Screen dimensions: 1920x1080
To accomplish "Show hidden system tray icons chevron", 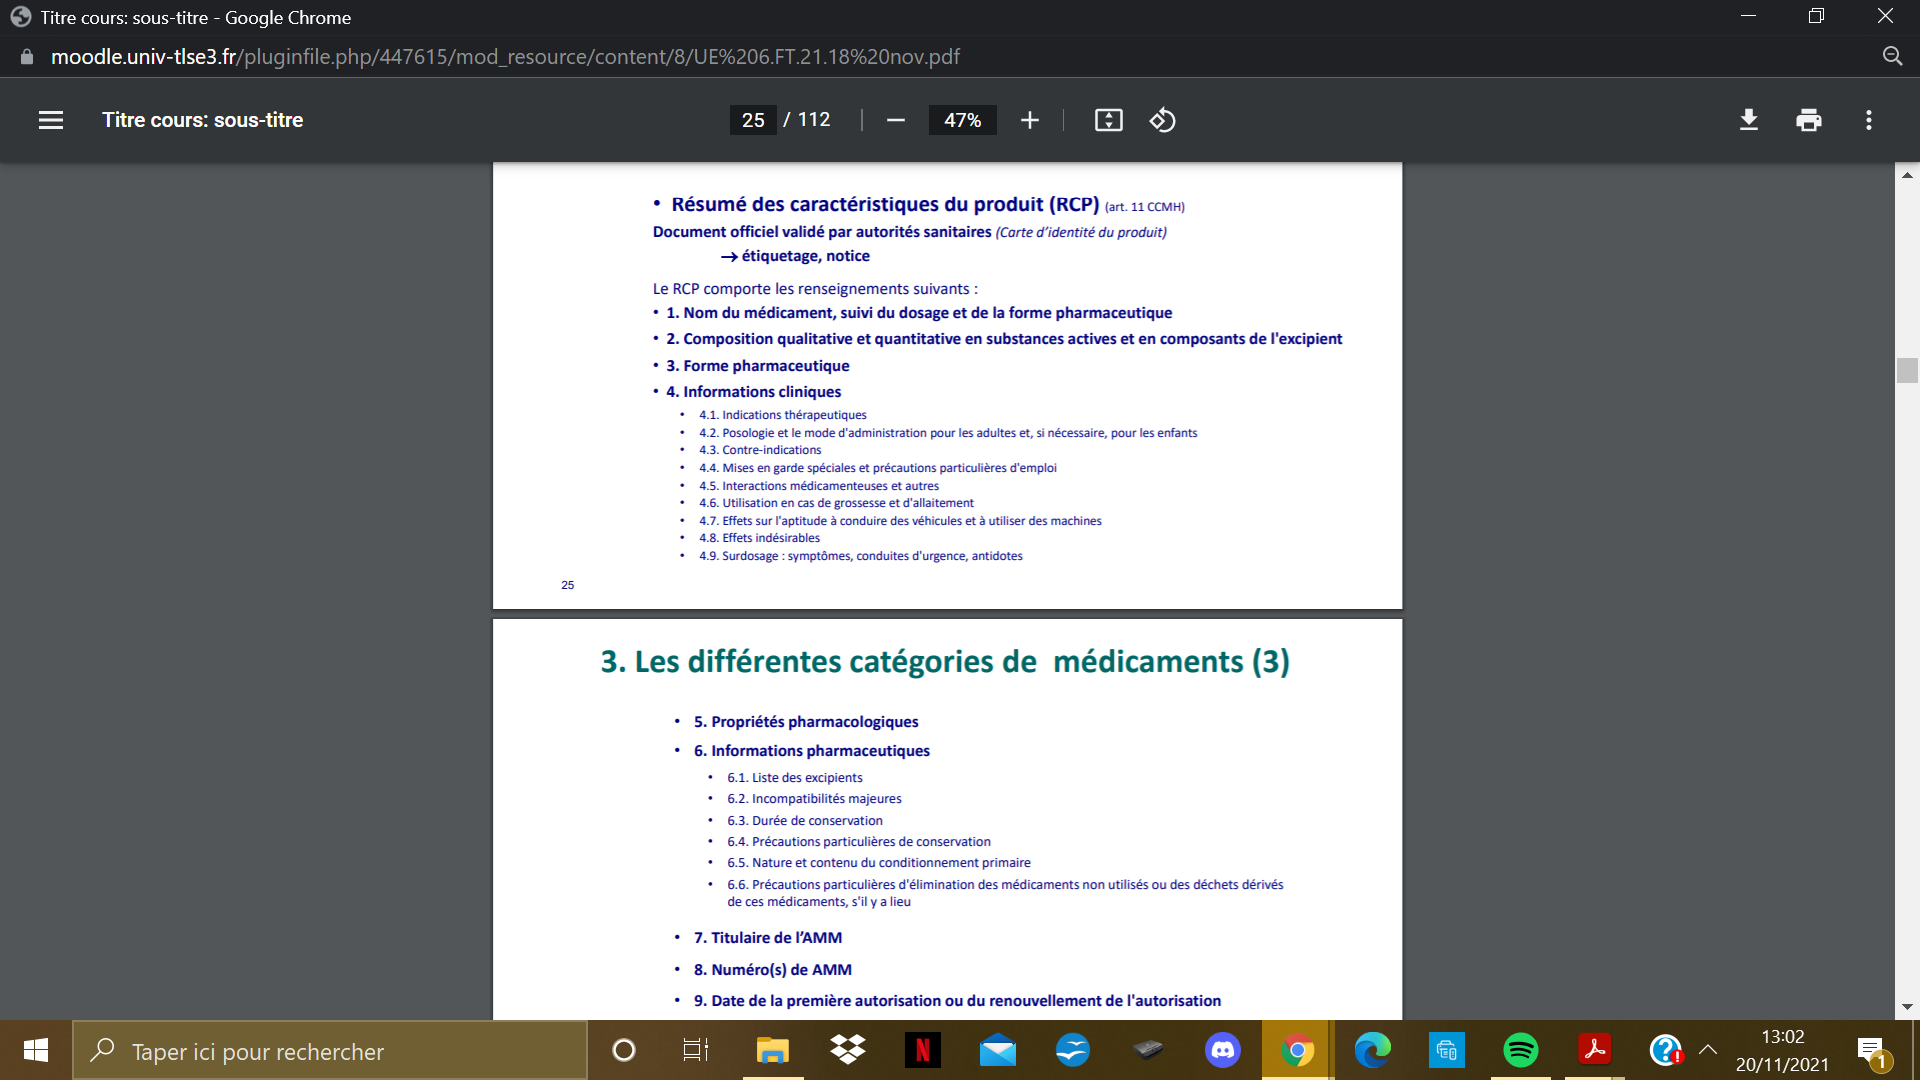I will [1708, 1050].
